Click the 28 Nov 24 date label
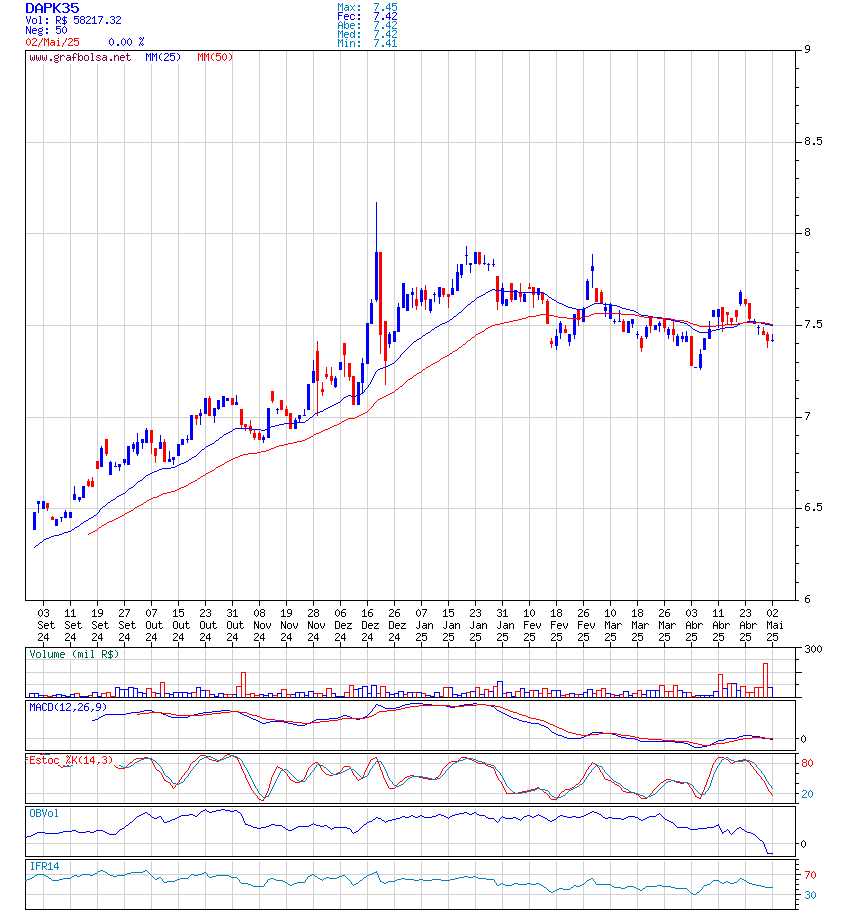Viewport: 850px width, 920px height. 314,625
